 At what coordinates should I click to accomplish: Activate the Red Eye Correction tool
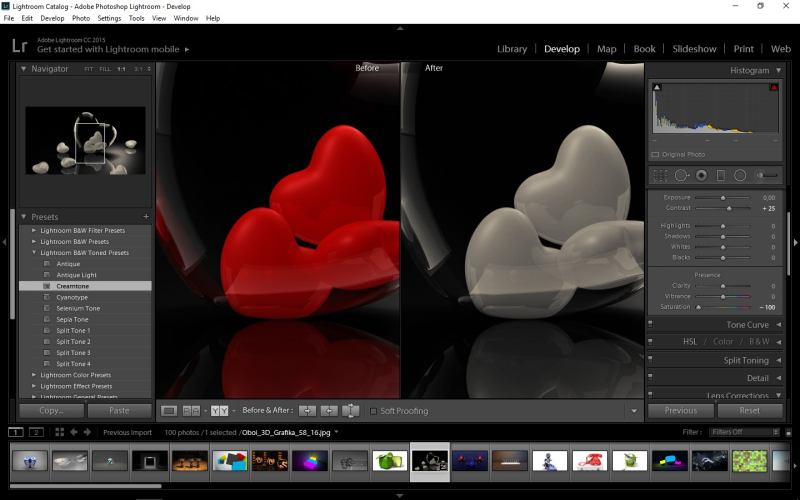[701, 175]
